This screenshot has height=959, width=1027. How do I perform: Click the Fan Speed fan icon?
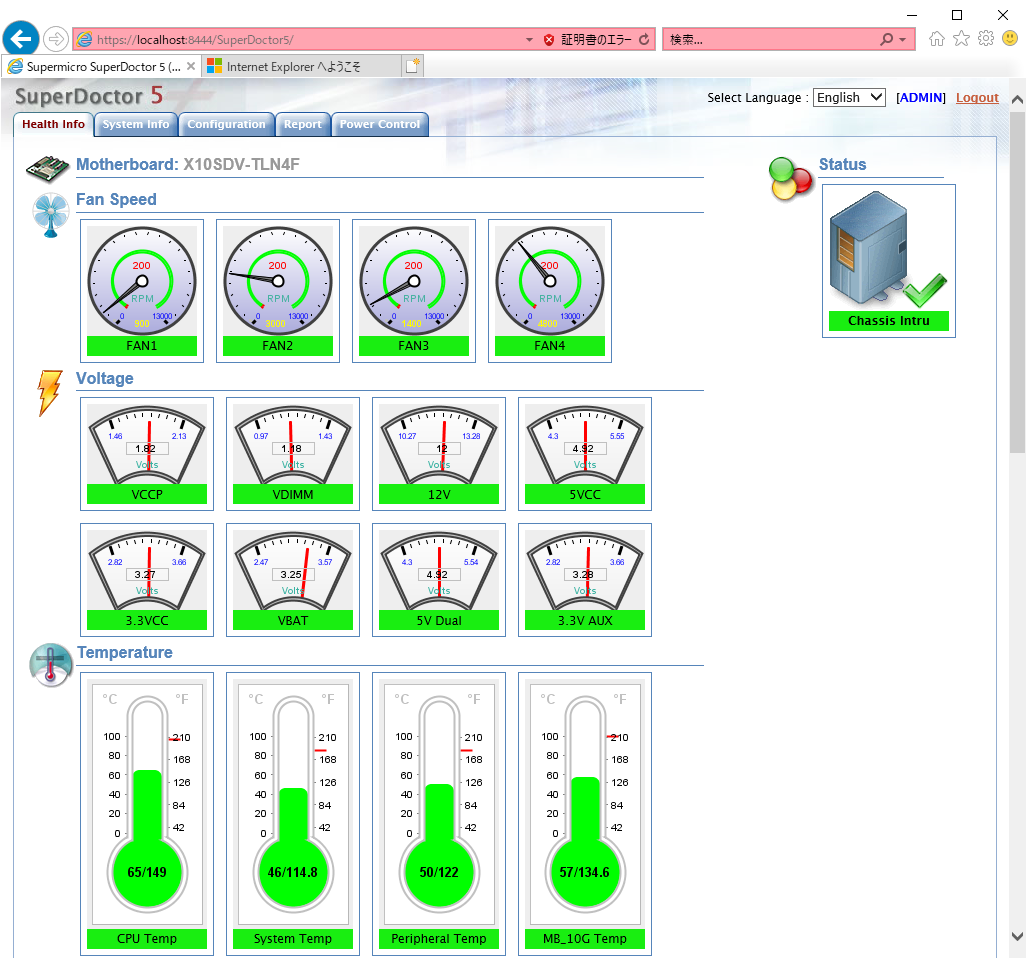tap(50, 215)
